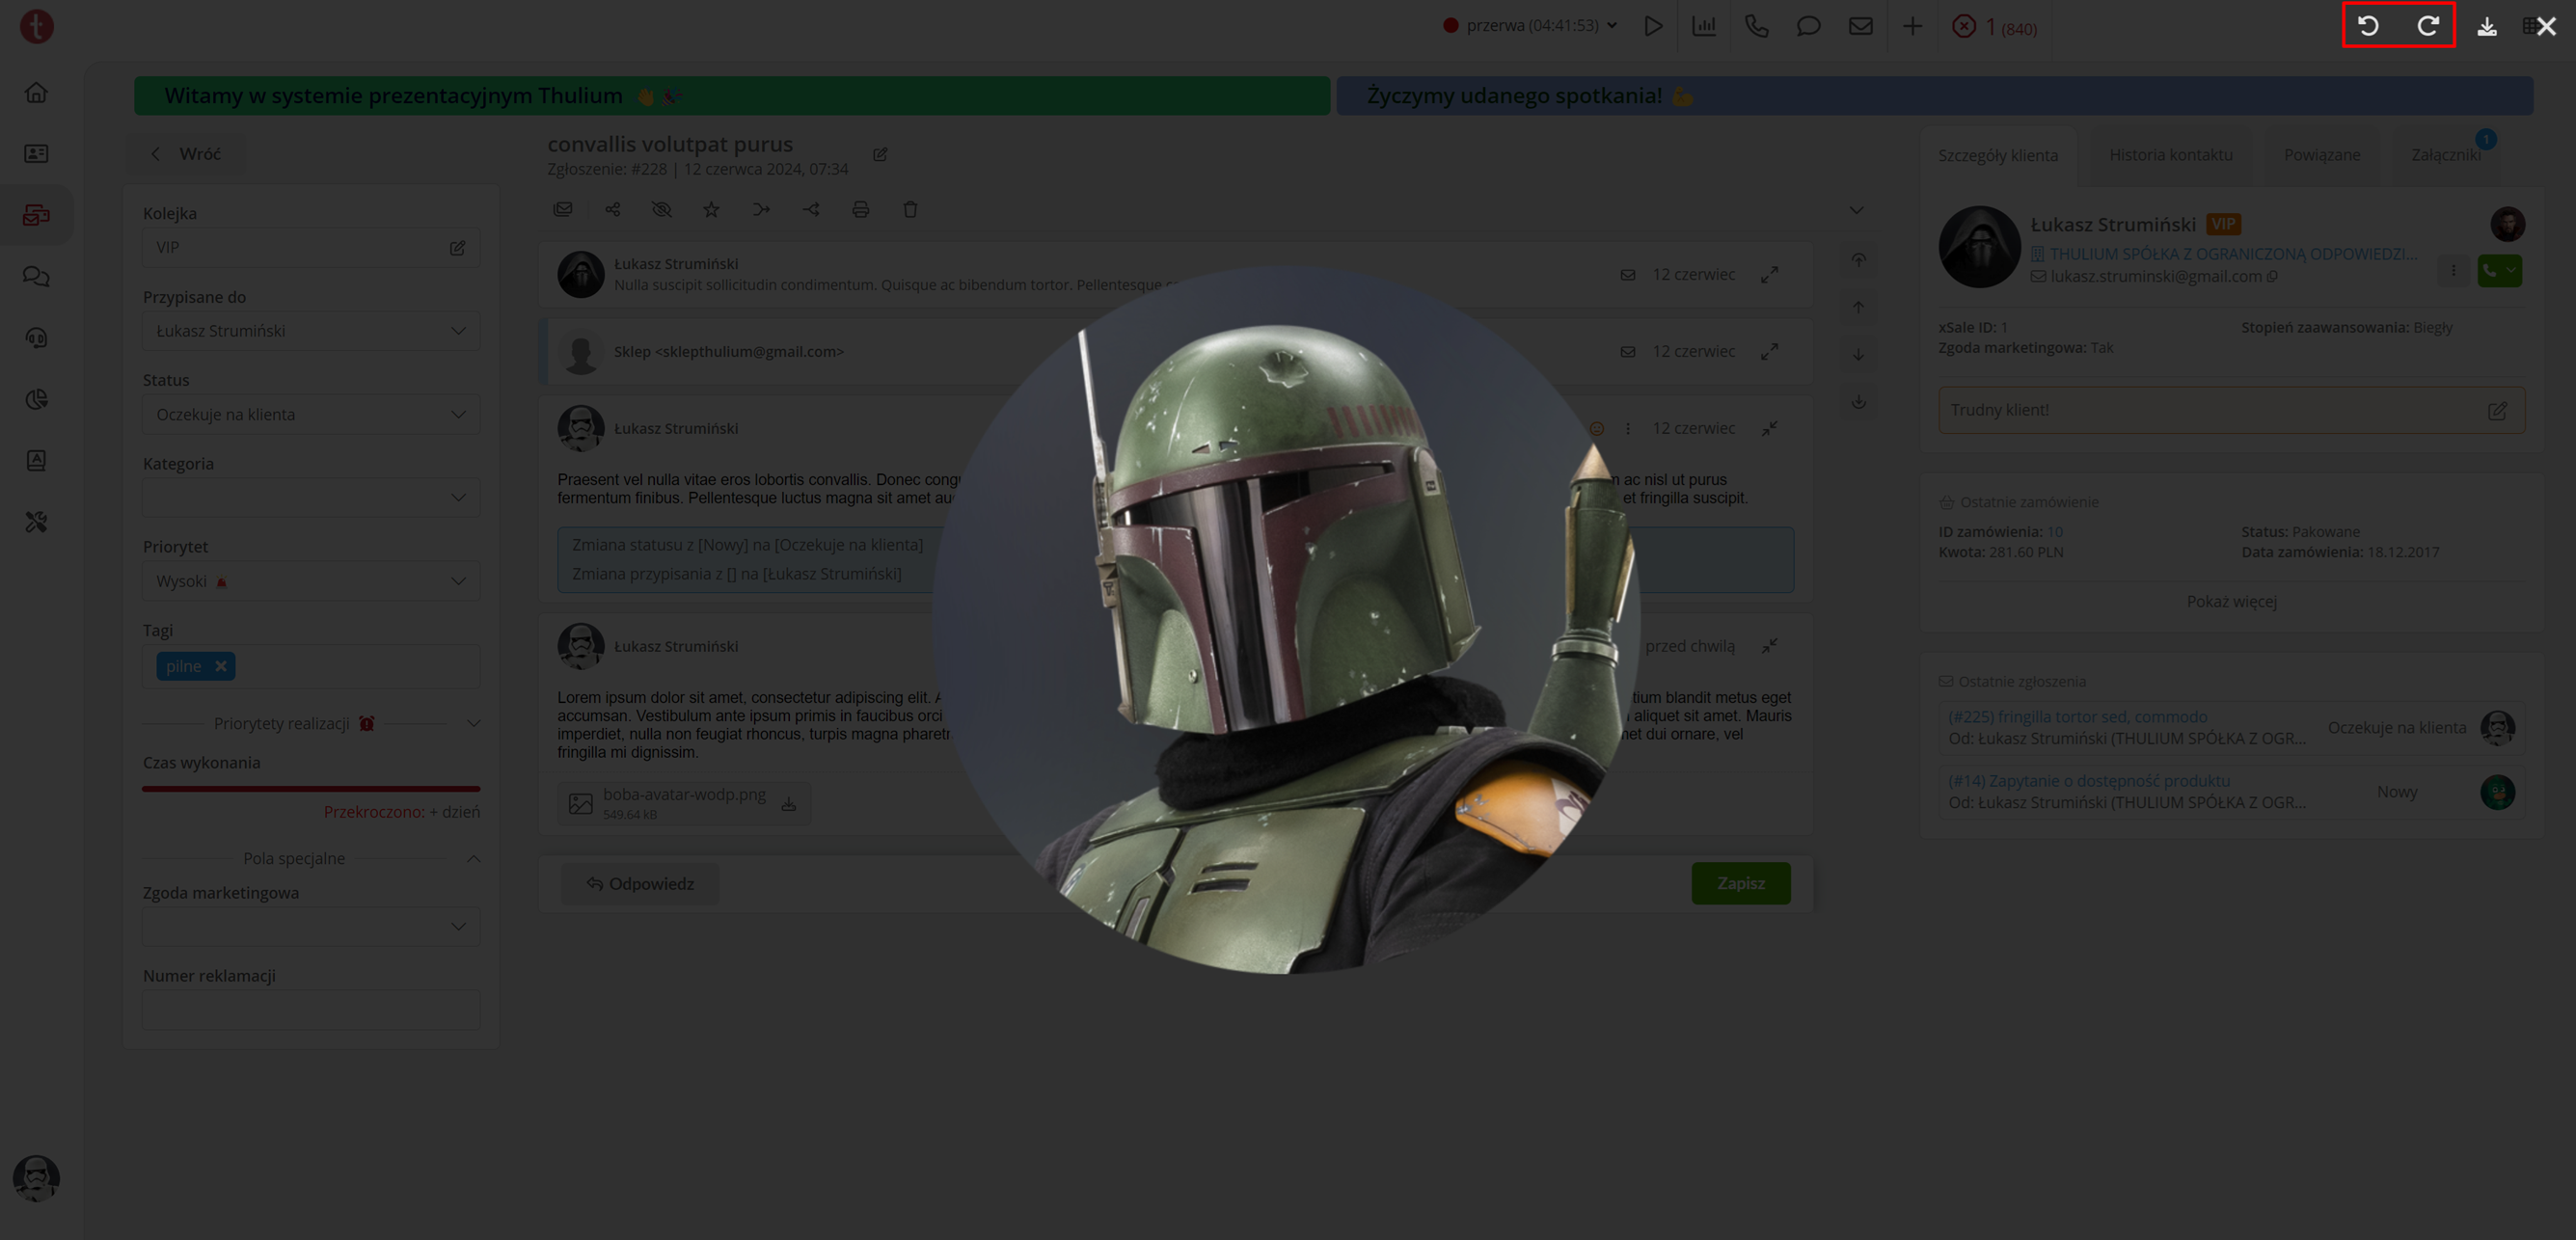Expand the ticket toolbar chevron
Image resolution: width=2576 pixels, height=1240 pixels.
pyautogui.click(x=1856, y=210)
